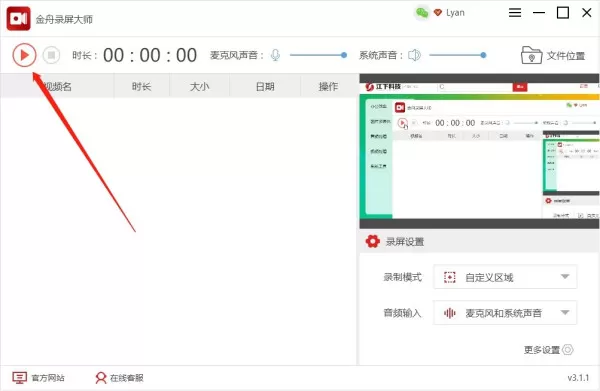
Task: Open 在线客服 online support
Action: point(119,378)
